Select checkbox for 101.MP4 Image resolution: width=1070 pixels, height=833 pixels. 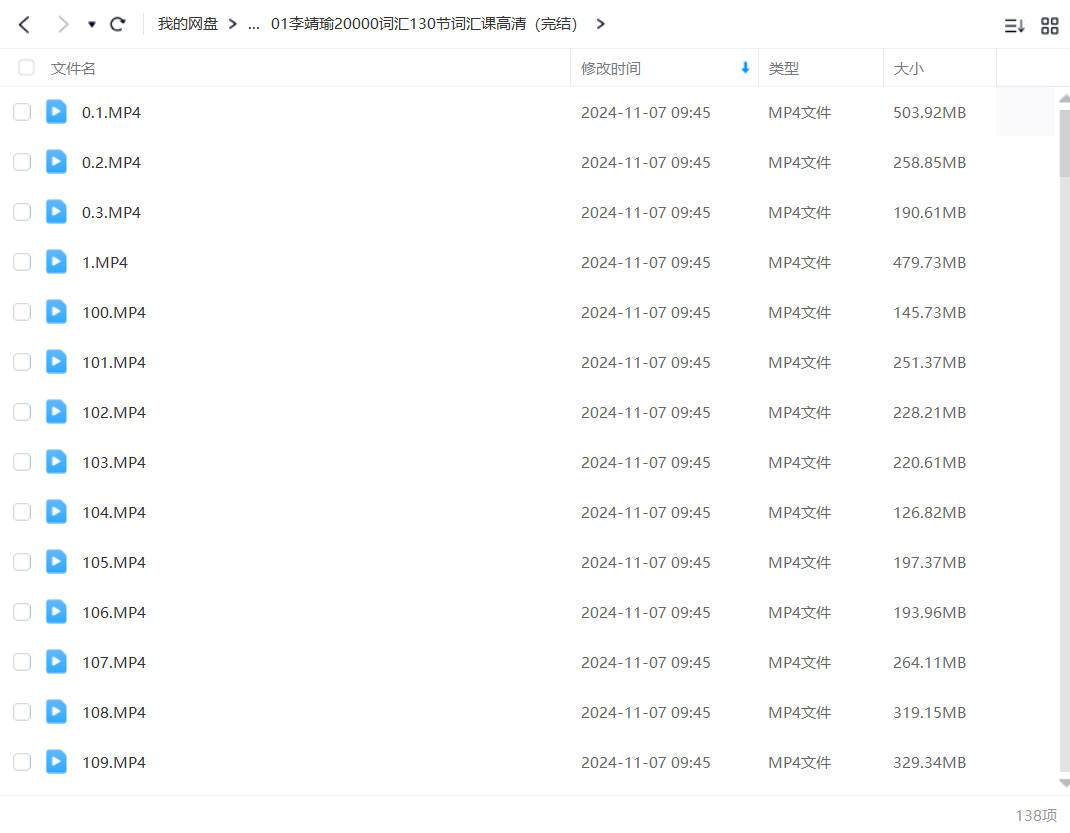(22, 362)
